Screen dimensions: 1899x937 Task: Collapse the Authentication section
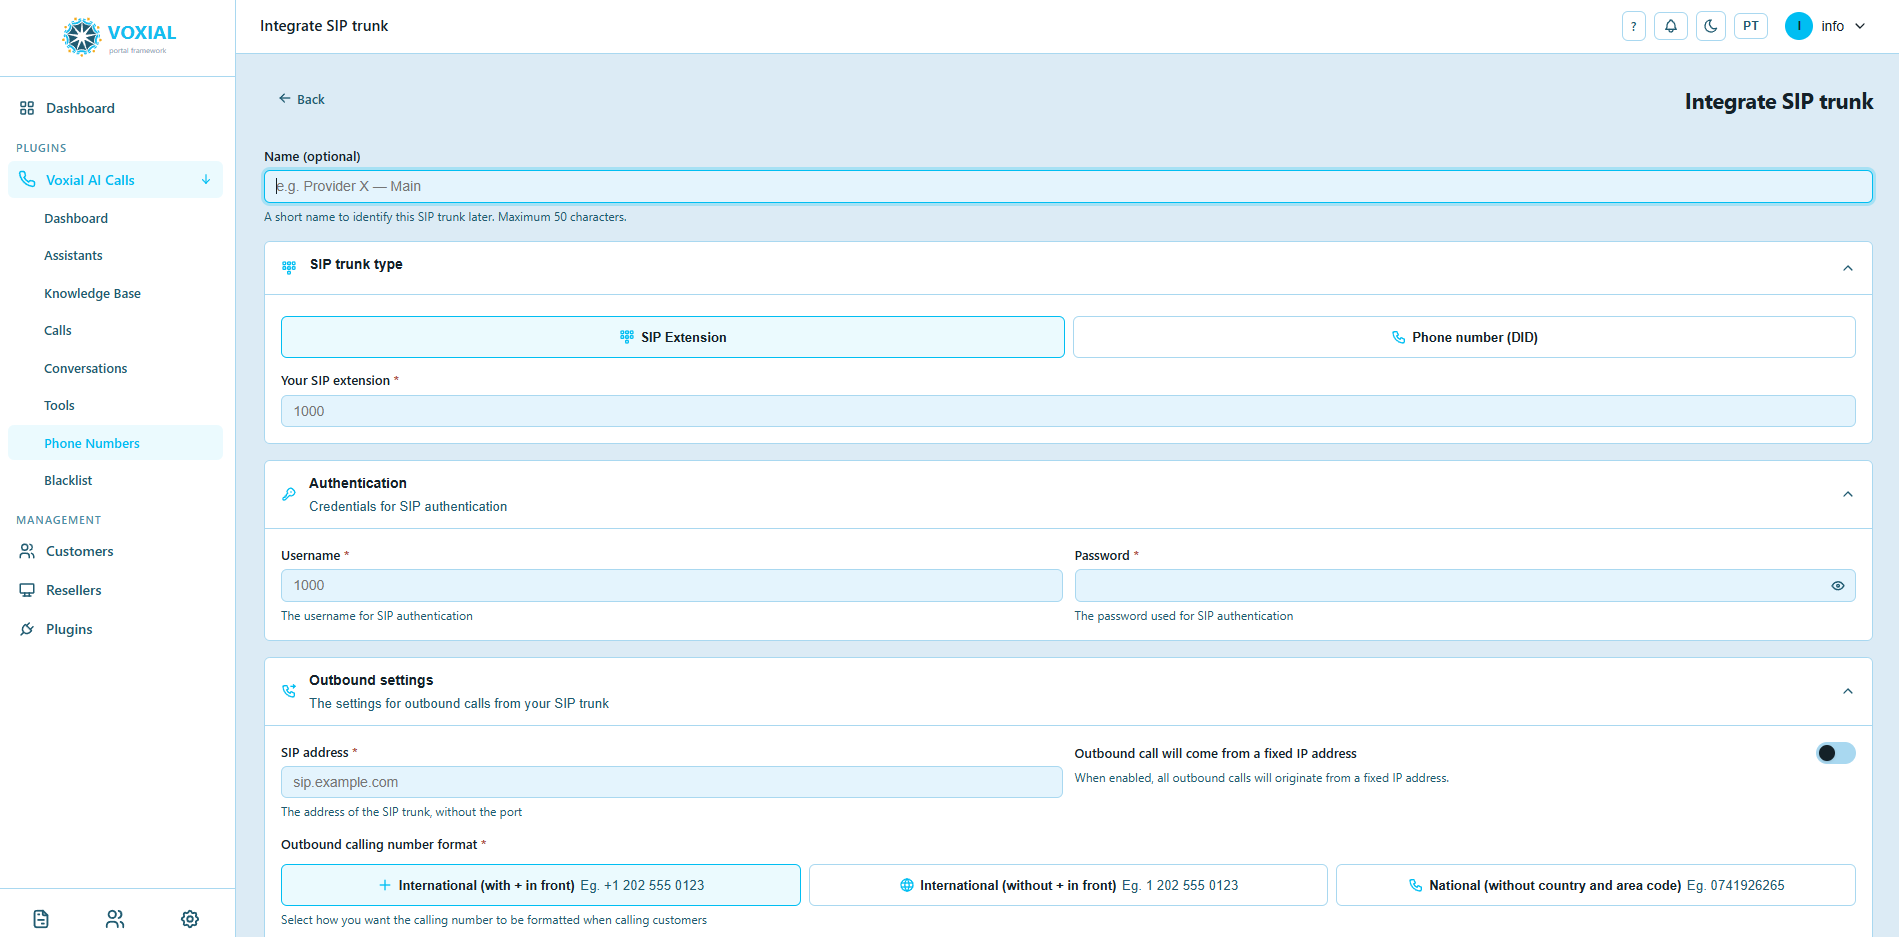click(1848, 494)
